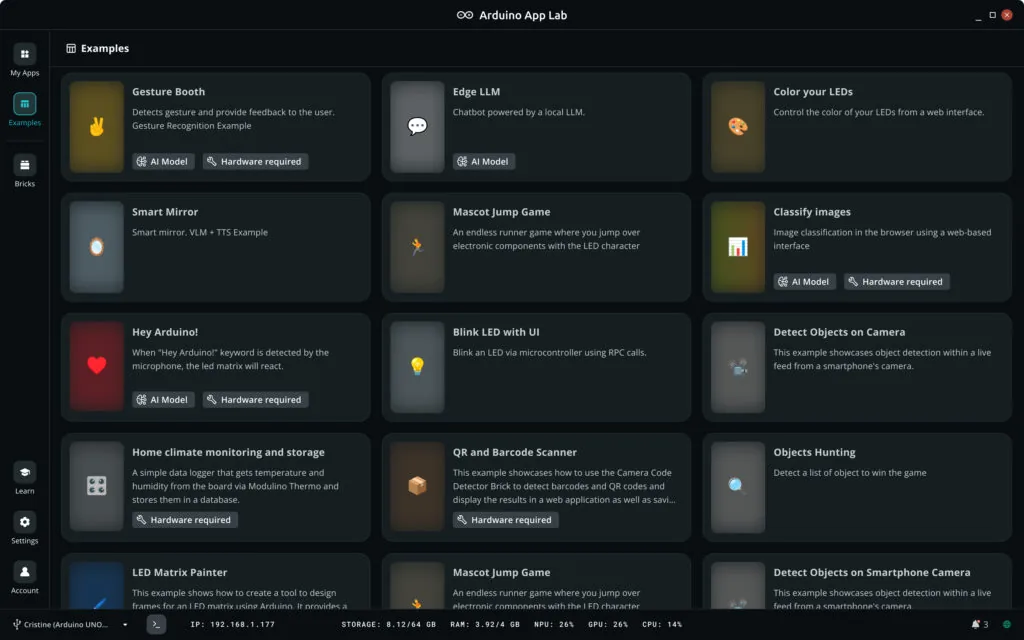
Task: Click the Hey Arduino! red heart icon
Action: [x=97, y=366]
